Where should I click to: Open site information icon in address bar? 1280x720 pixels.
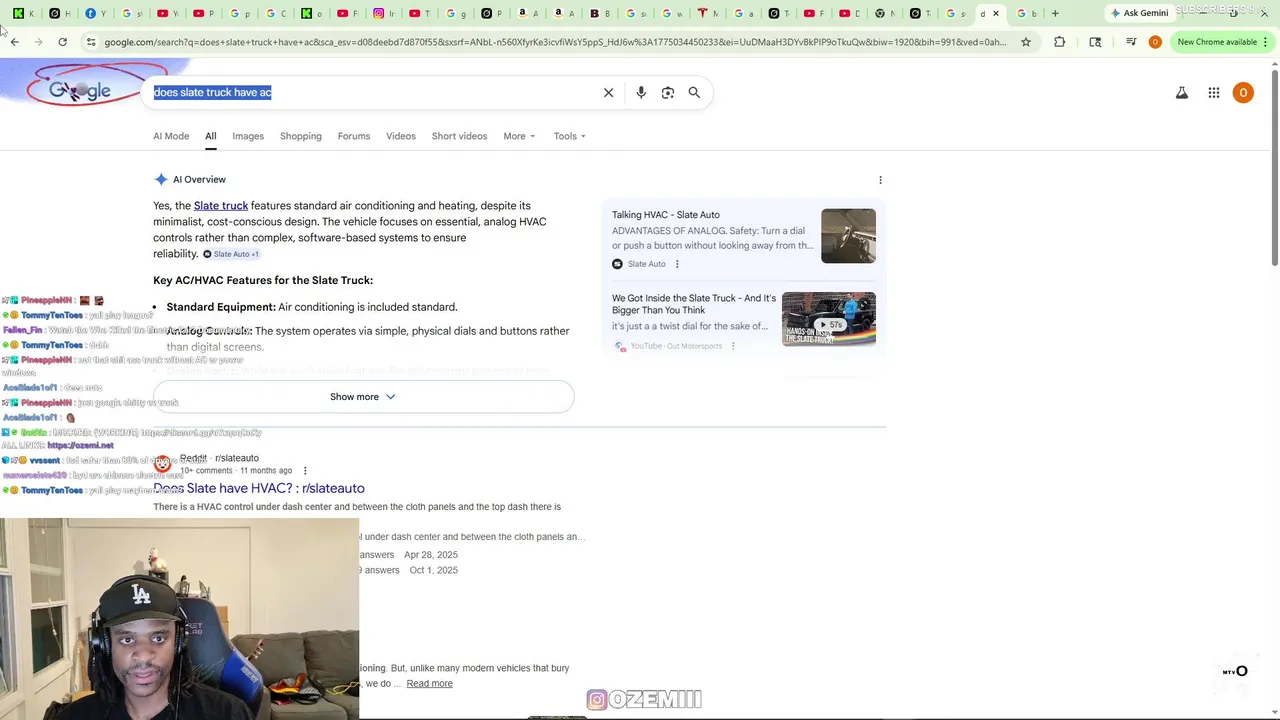click(x=91, y=42)
